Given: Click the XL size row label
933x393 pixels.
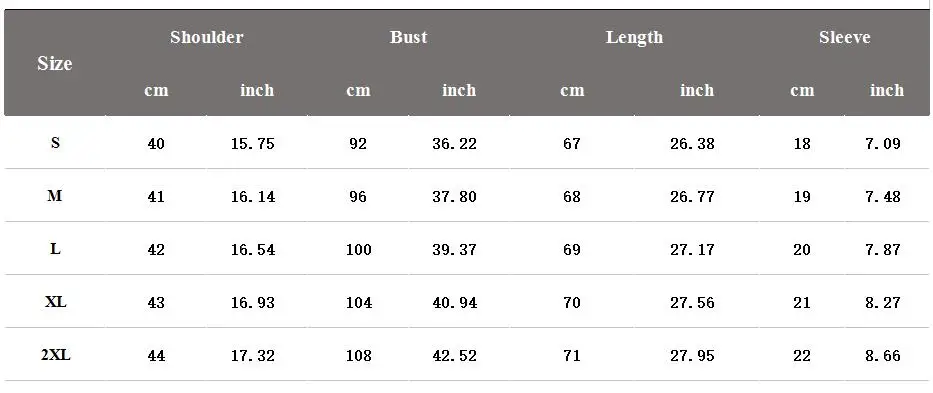Looking at the screenshot, I should pyautogui.click(x=55, y=302).
